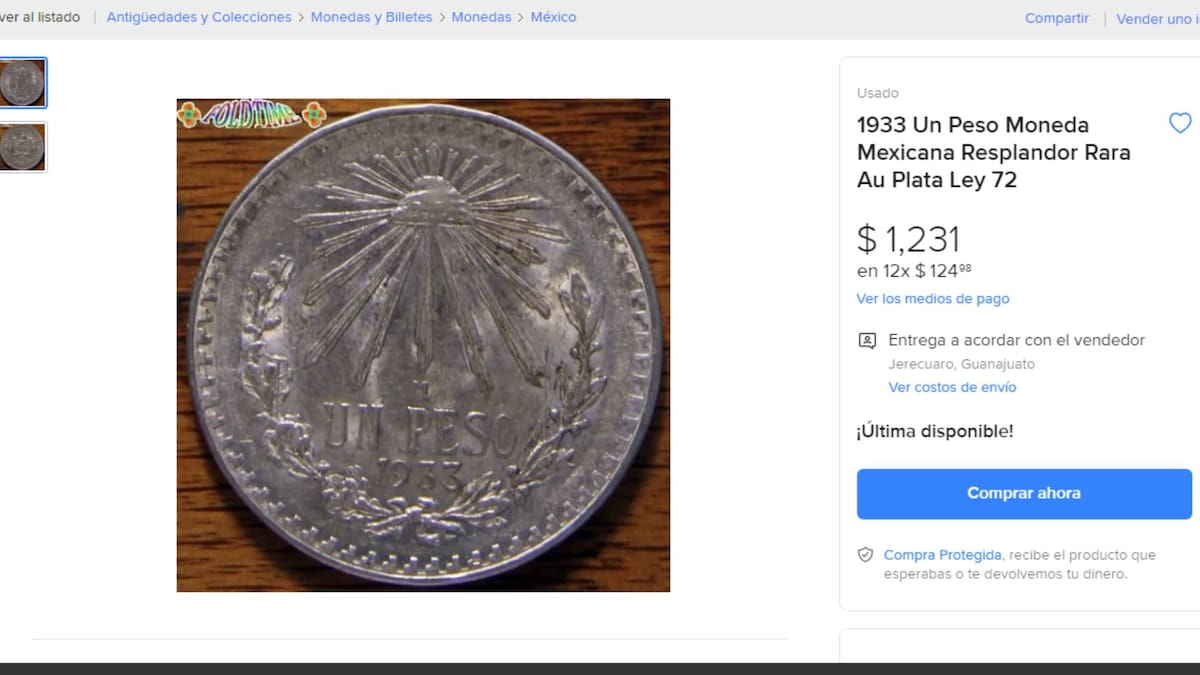The image size is (1200, 675).
Task: Navigate to Monedas y Billetes breadcrumb
Action: 371,17
